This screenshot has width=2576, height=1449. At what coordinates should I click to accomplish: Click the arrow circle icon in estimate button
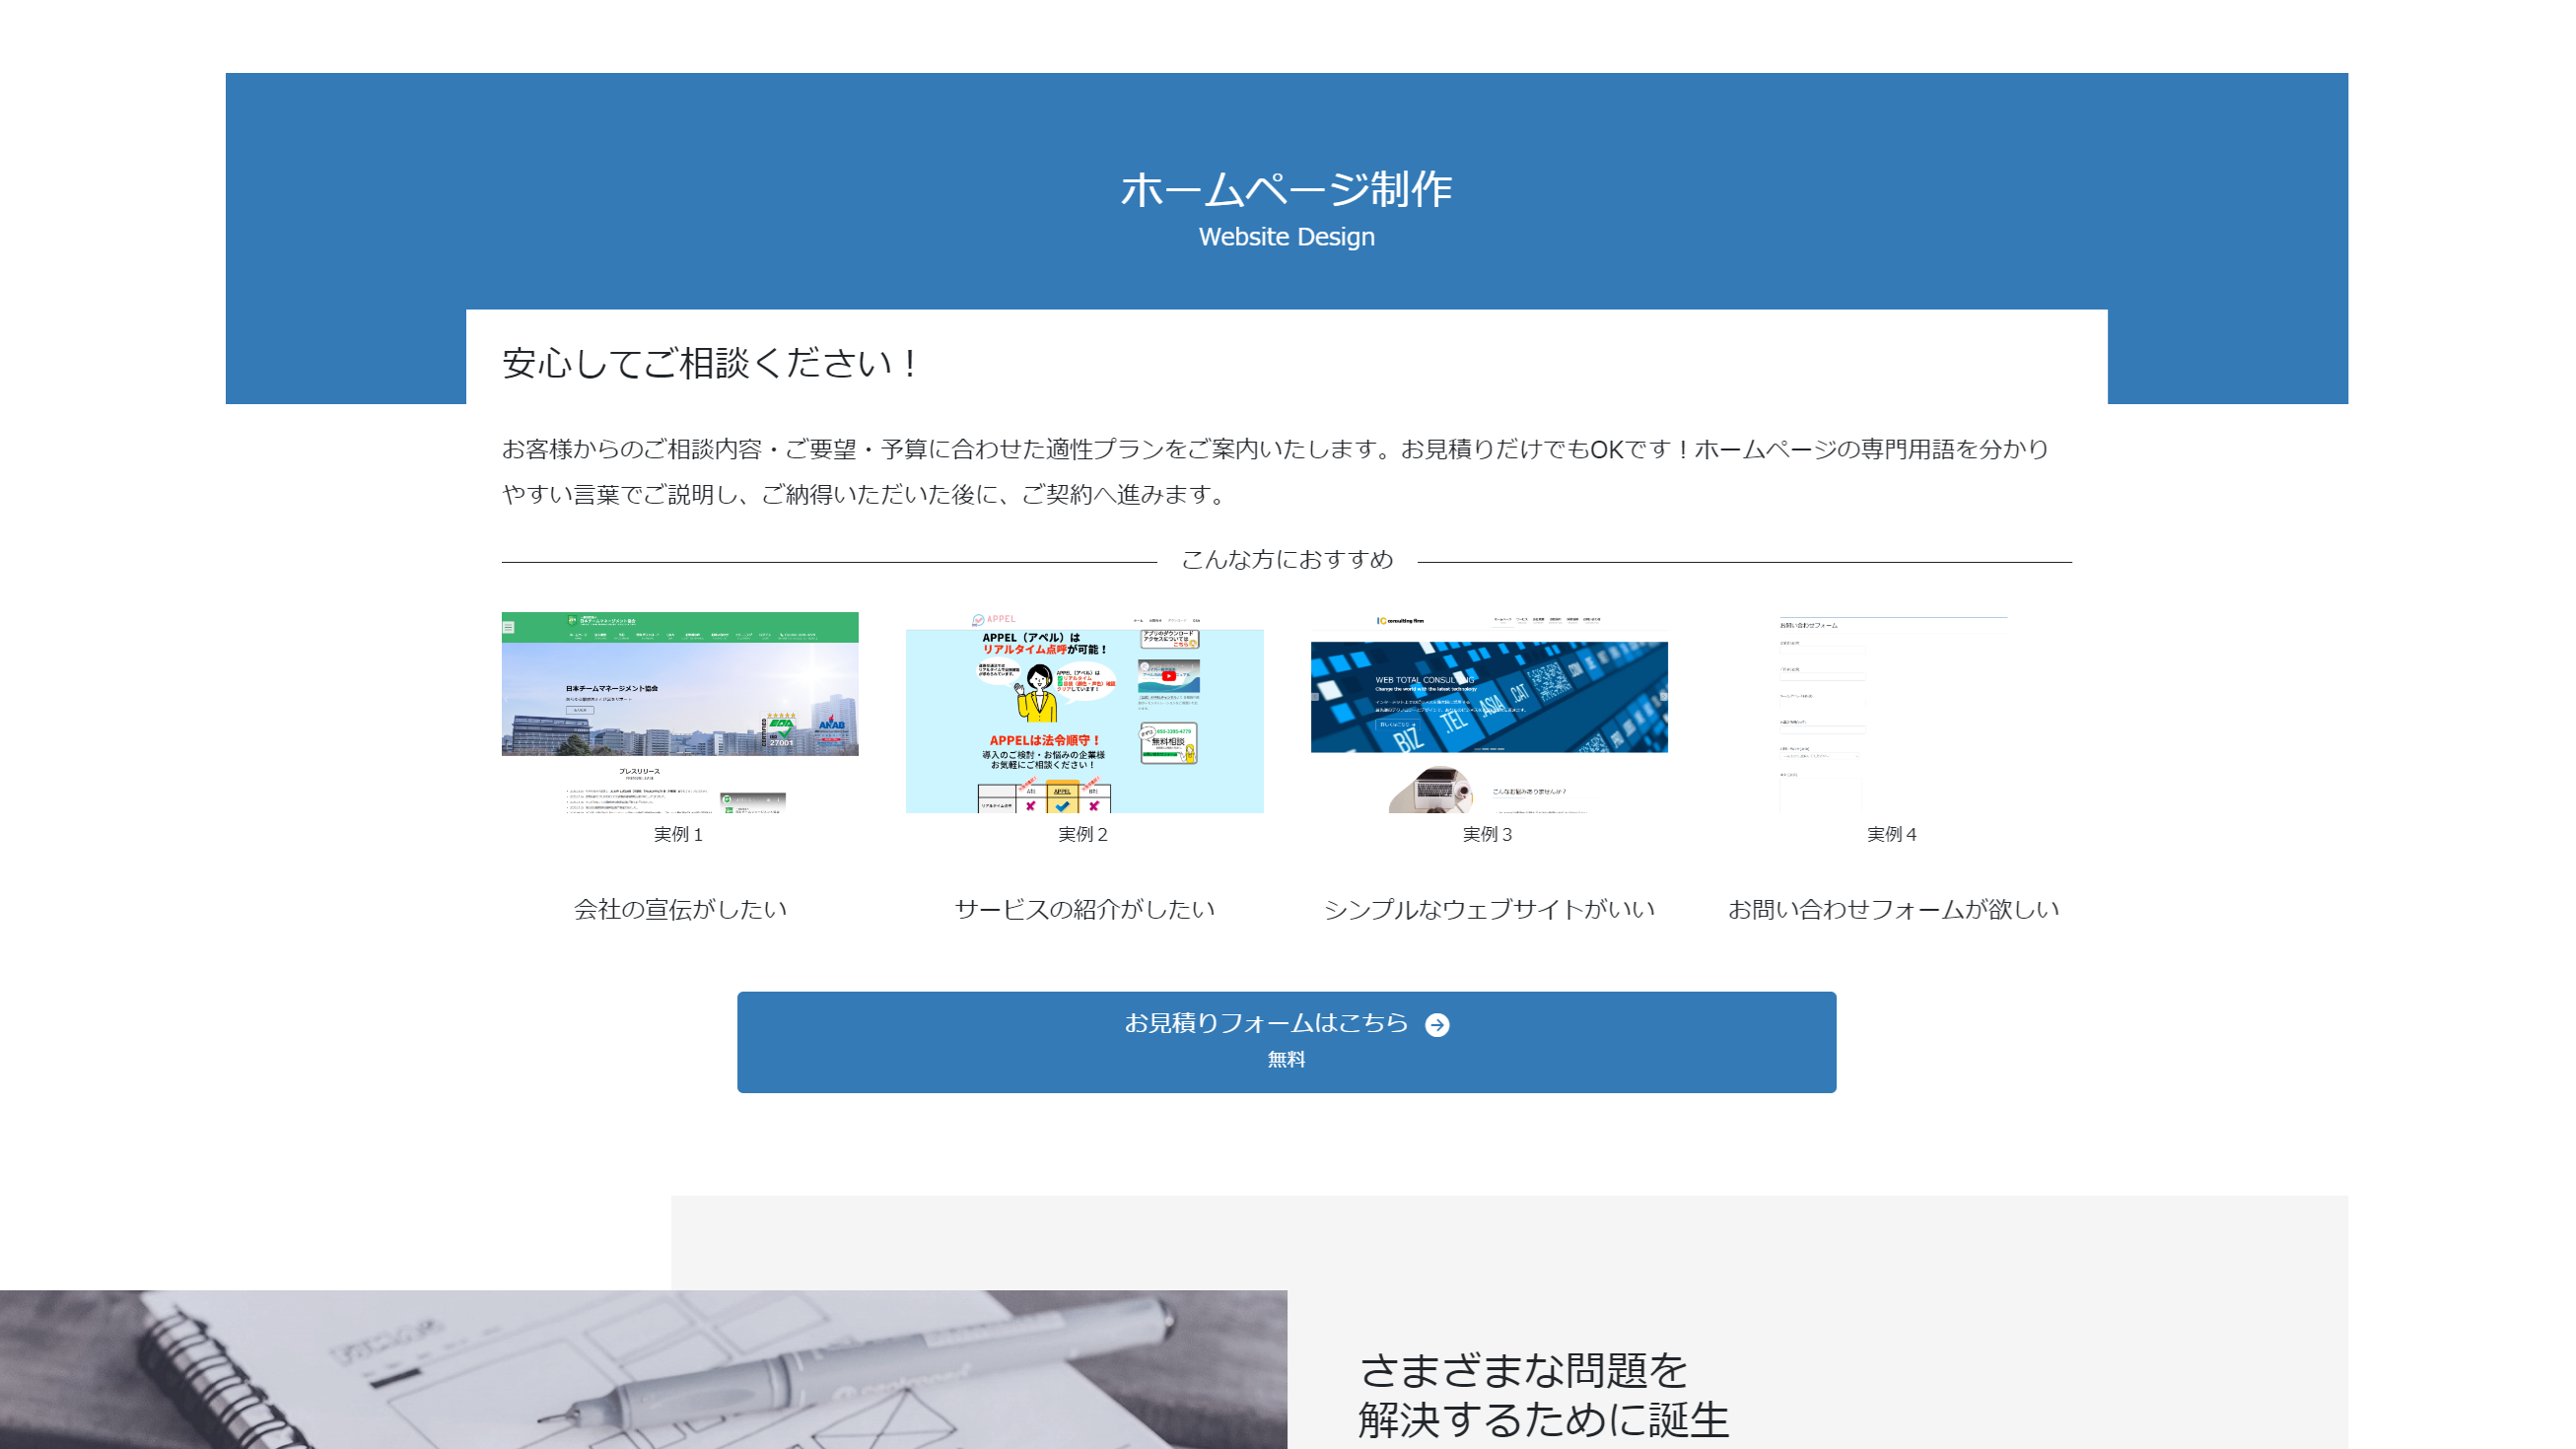(1437, 1025)
